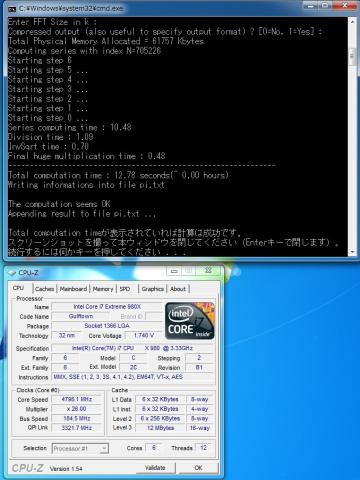Click the cmd window scrollbar thumb

(352, 57)
